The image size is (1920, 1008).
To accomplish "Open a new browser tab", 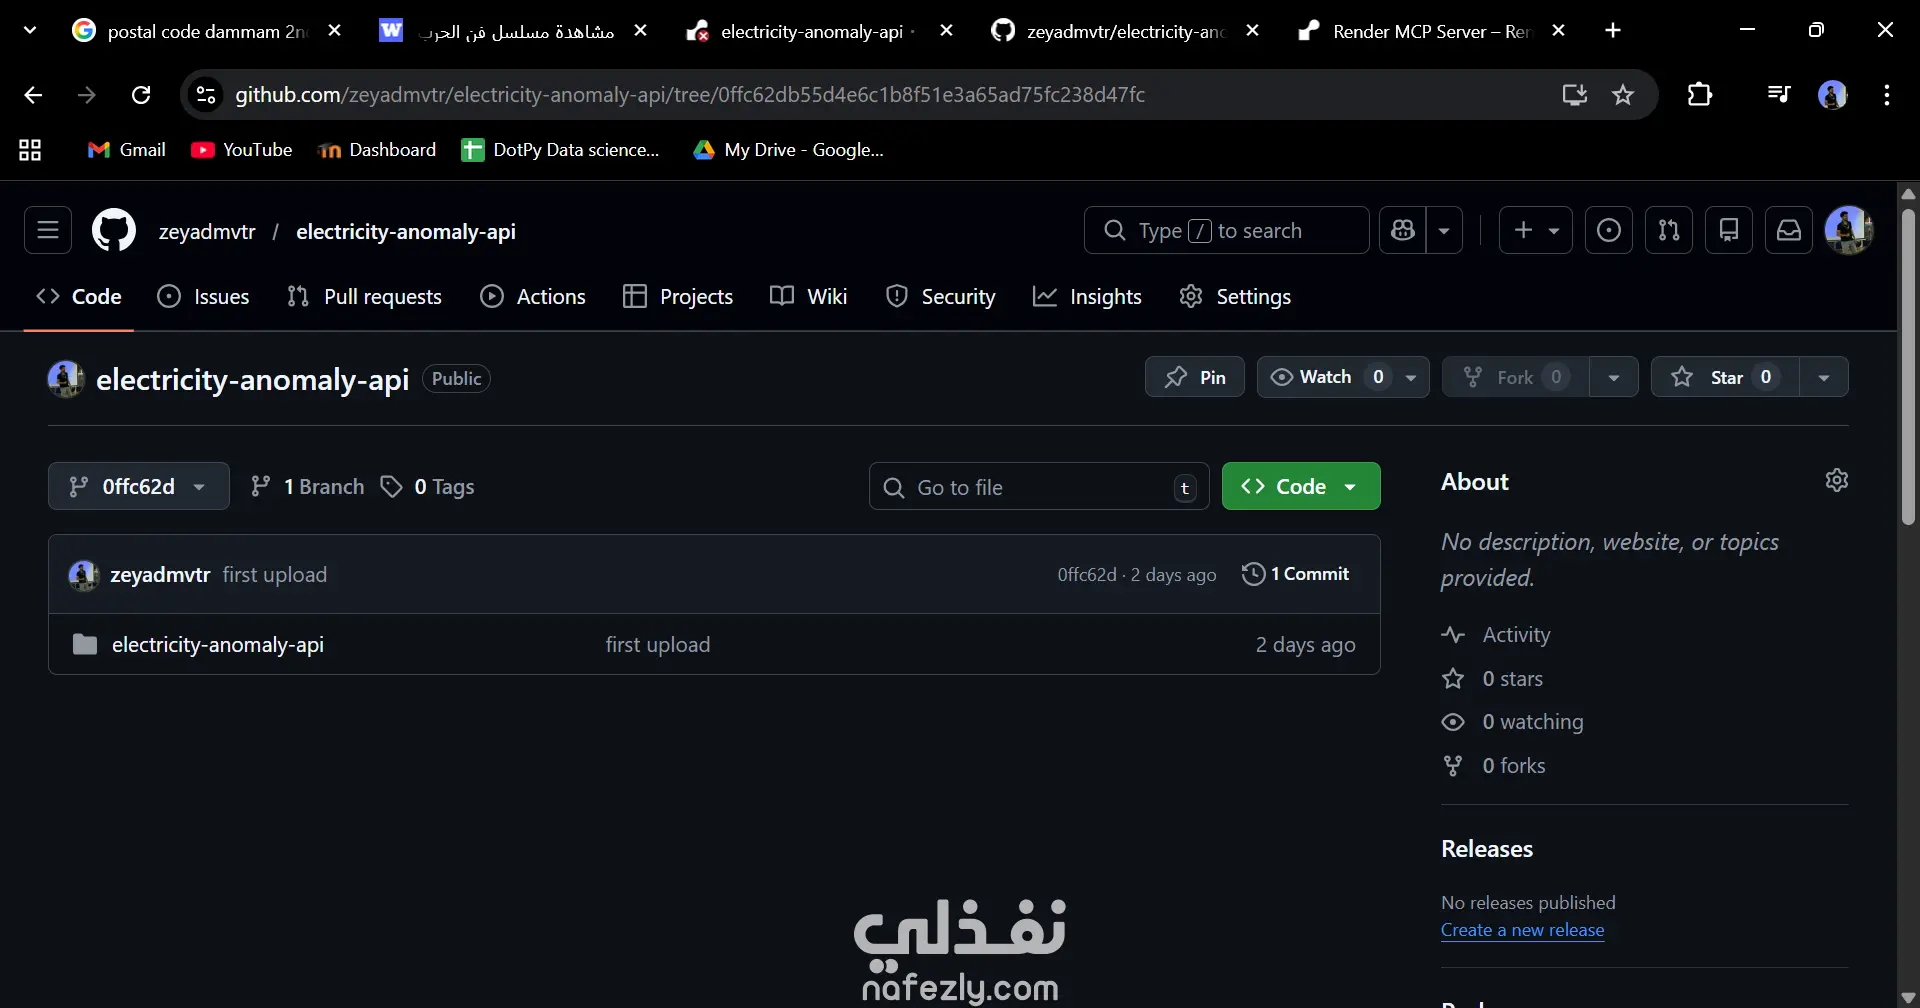I will pos(1613,31).
